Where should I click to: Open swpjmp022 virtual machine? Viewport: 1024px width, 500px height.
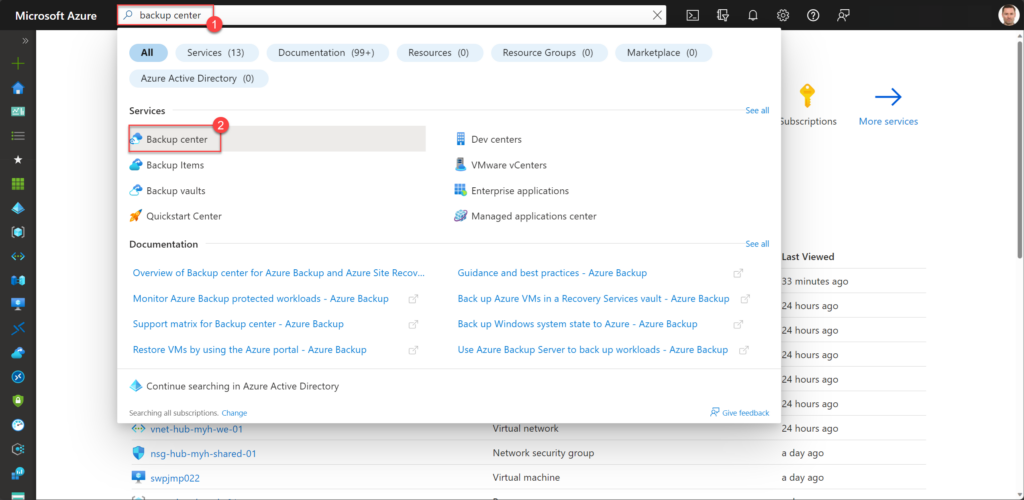pos(175,478)
